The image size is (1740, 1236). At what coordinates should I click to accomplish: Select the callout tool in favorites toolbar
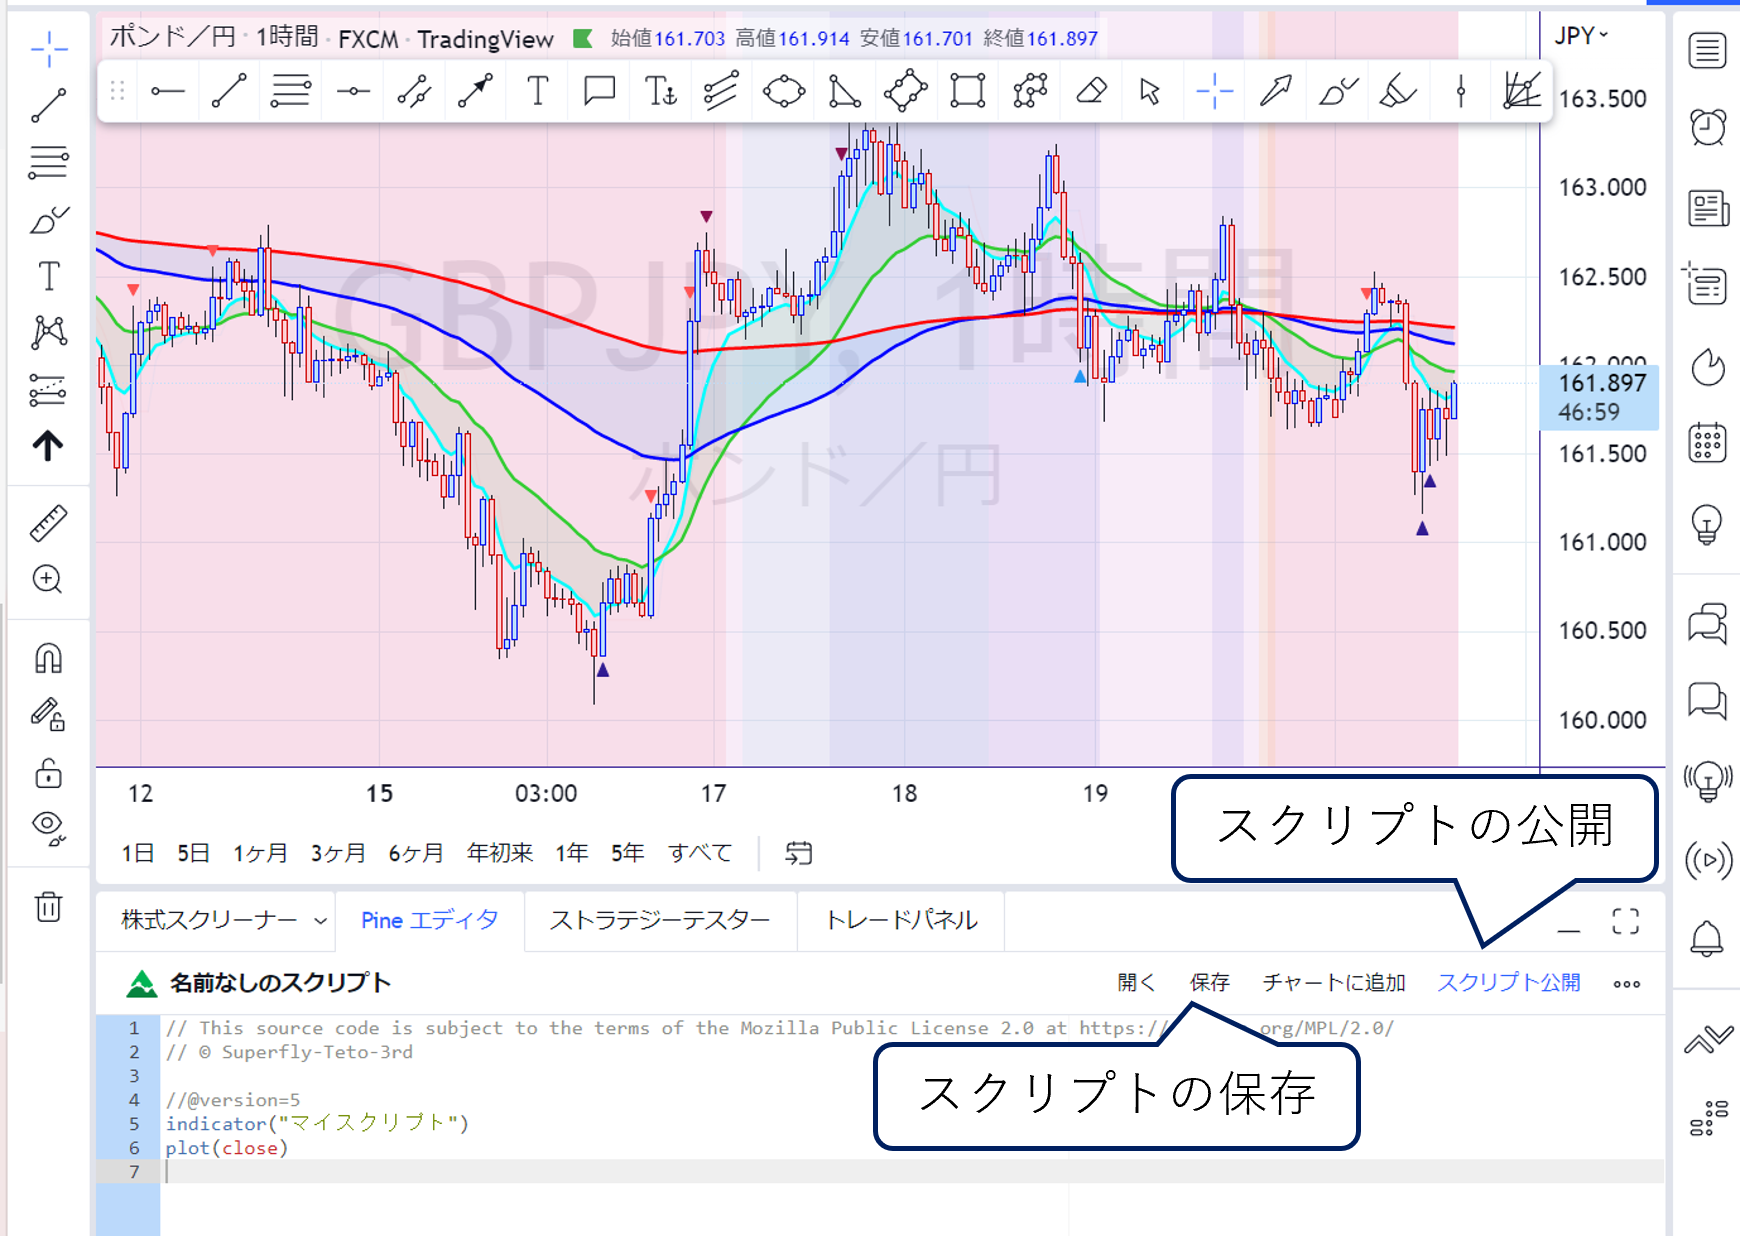pos(599,92)
